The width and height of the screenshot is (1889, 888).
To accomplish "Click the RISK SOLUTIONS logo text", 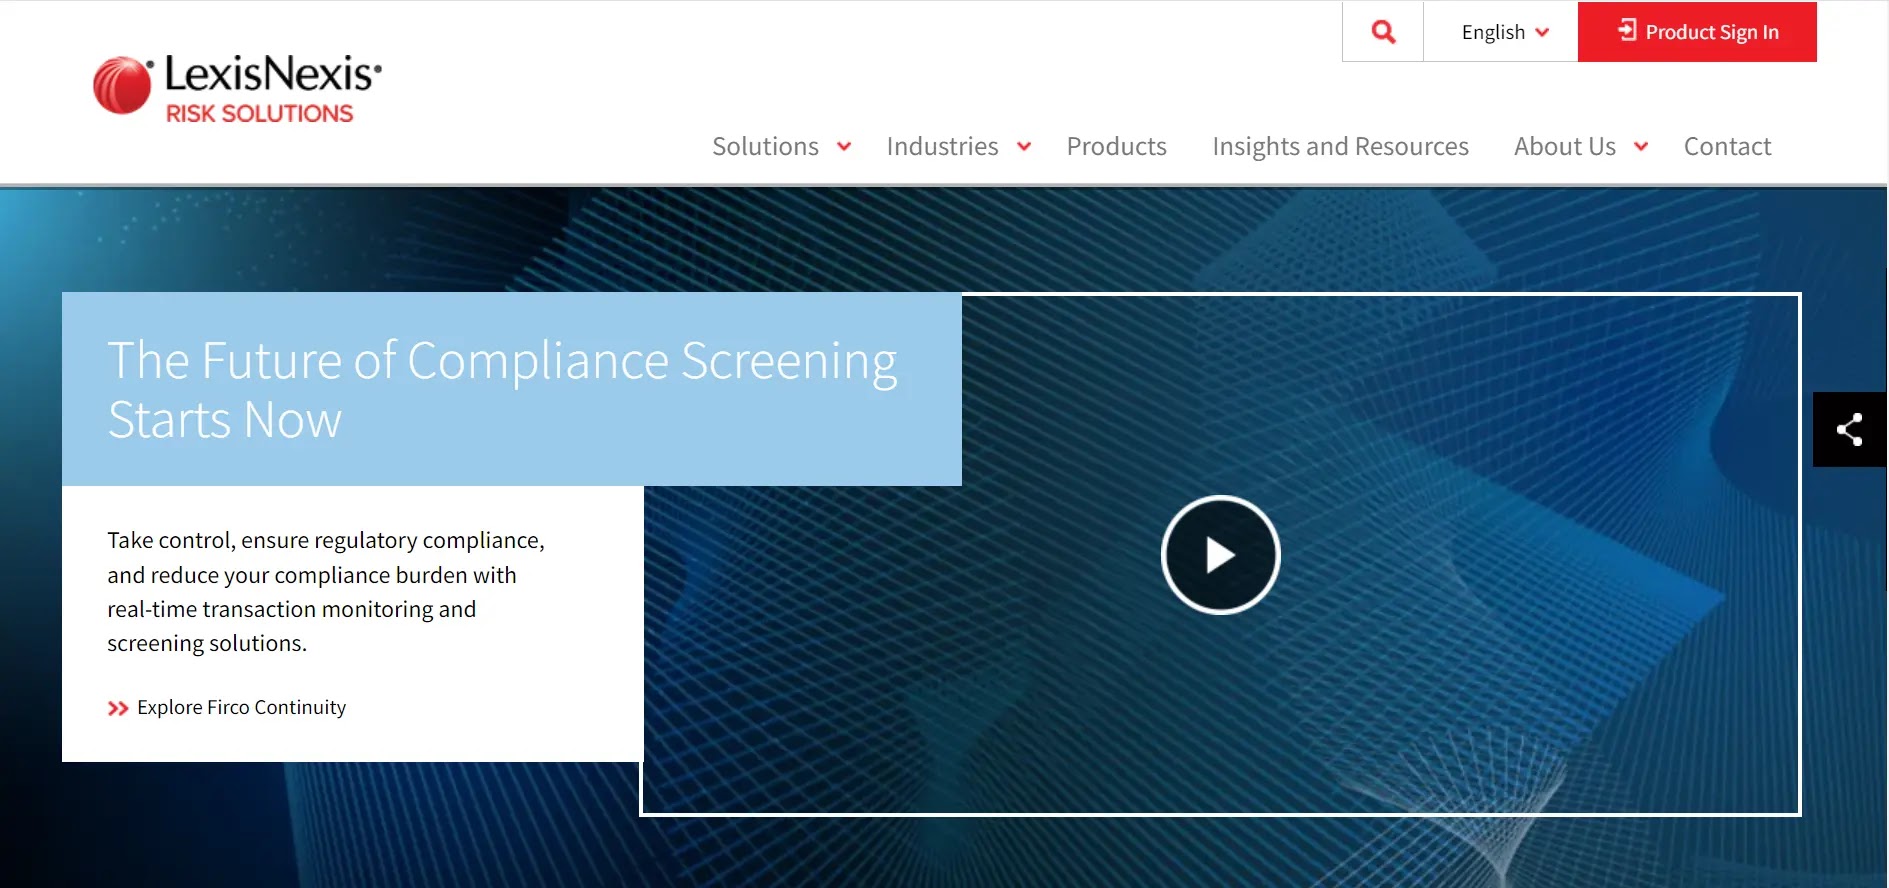I will point(259,114).
